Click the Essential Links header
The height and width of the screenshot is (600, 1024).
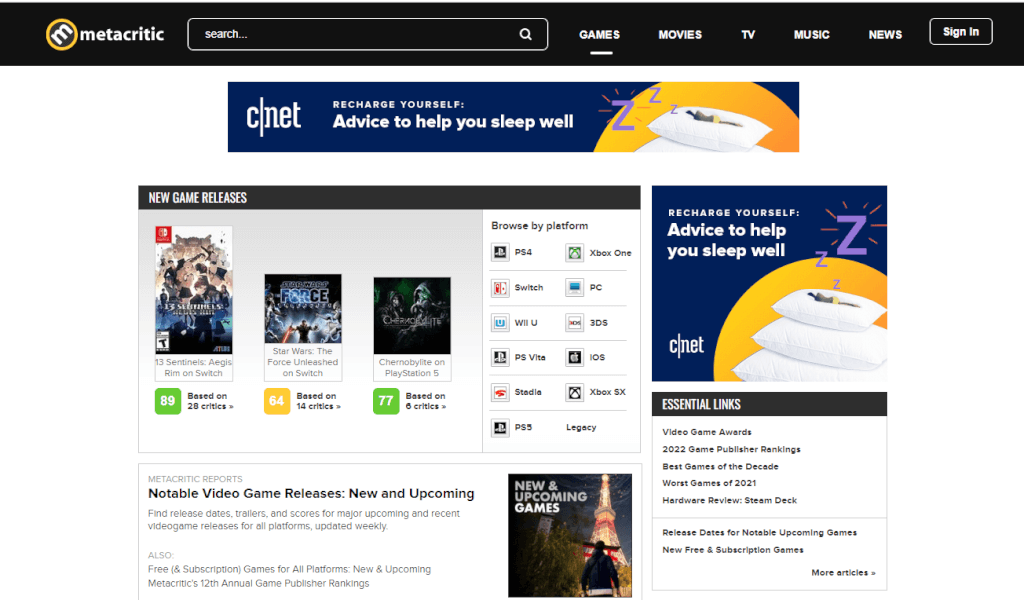click(701, 404)
